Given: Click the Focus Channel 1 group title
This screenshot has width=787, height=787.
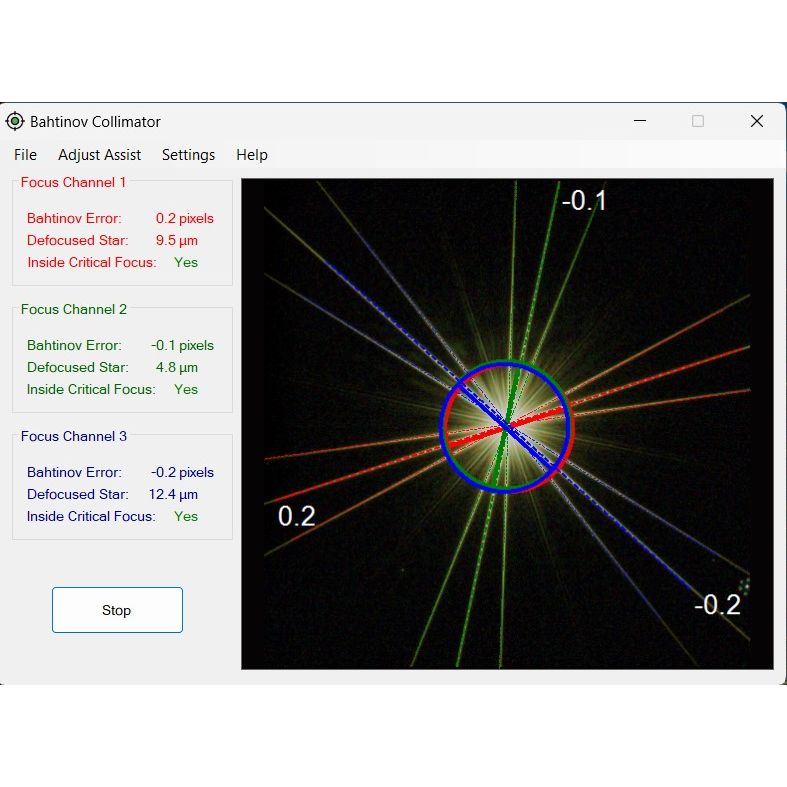Looking at the screenshot, I should [73, 182].
